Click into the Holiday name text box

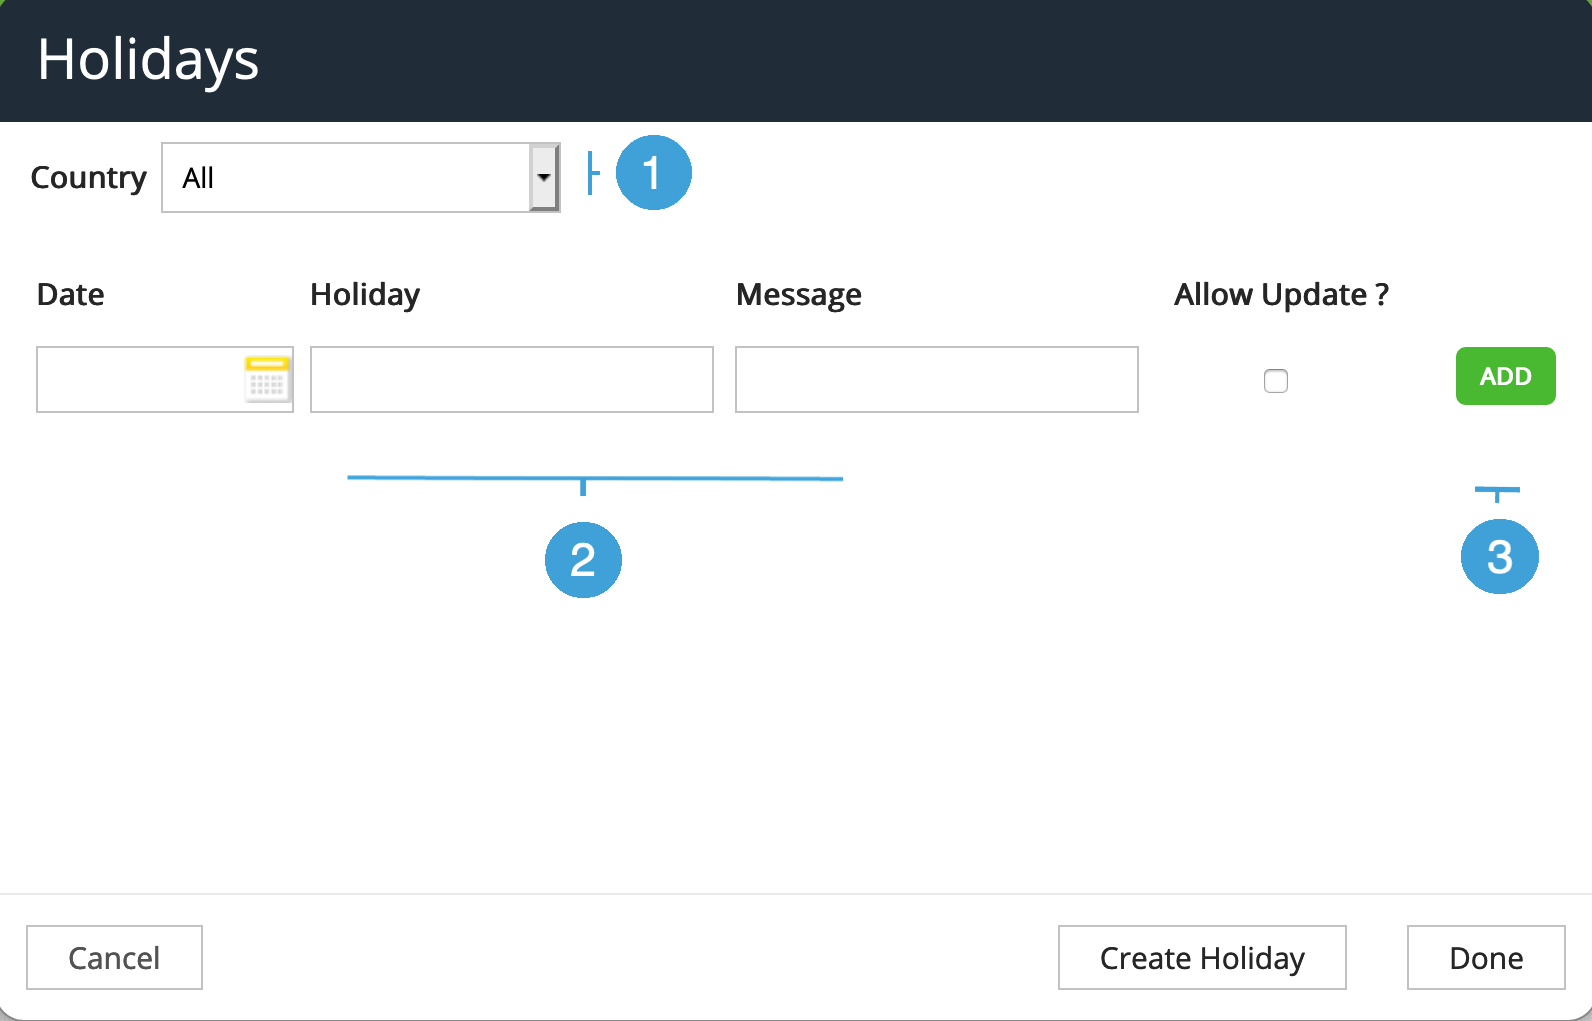pyautogui.click(x=511, y=380)
